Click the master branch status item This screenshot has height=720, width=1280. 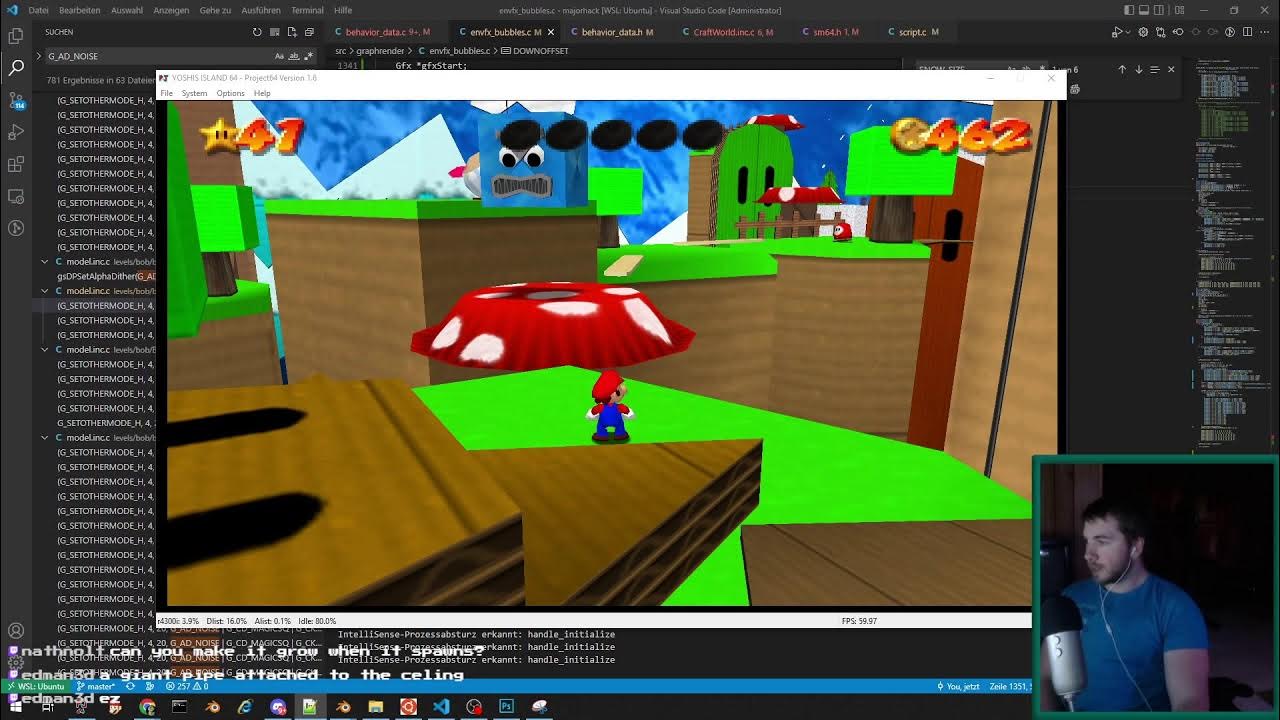[96, 686]
